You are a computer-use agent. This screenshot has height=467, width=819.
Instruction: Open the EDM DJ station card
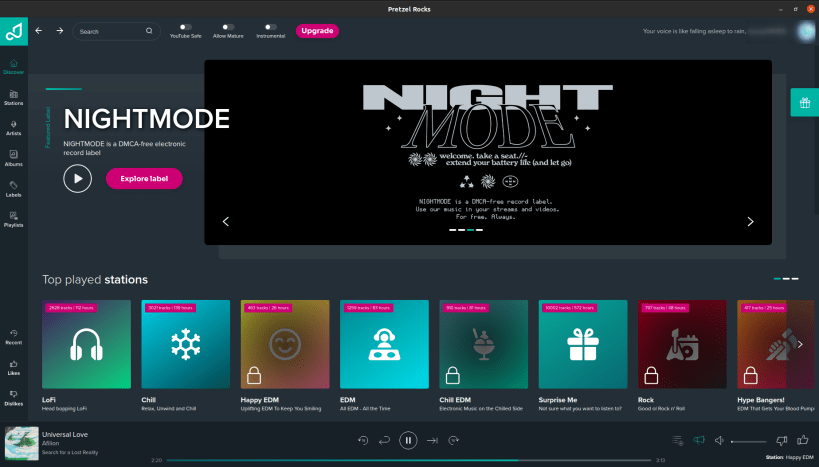384,344
